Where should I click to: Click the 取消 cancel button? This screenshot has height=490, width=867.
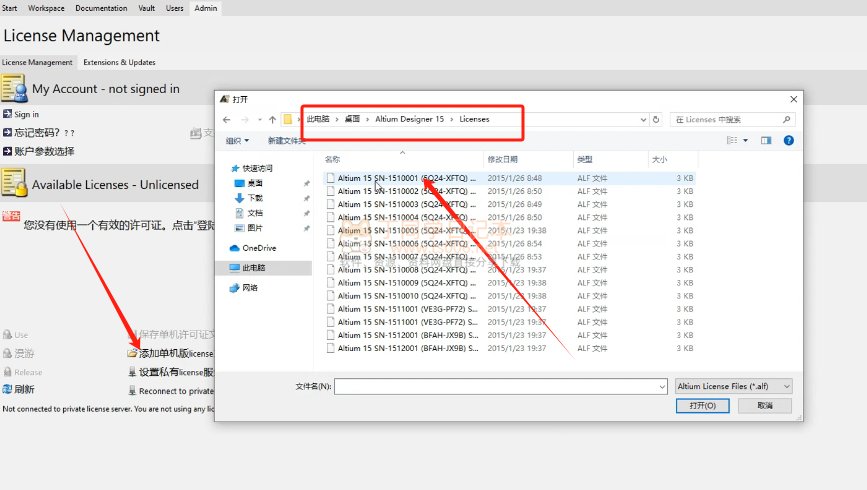[x=764, y=406]
